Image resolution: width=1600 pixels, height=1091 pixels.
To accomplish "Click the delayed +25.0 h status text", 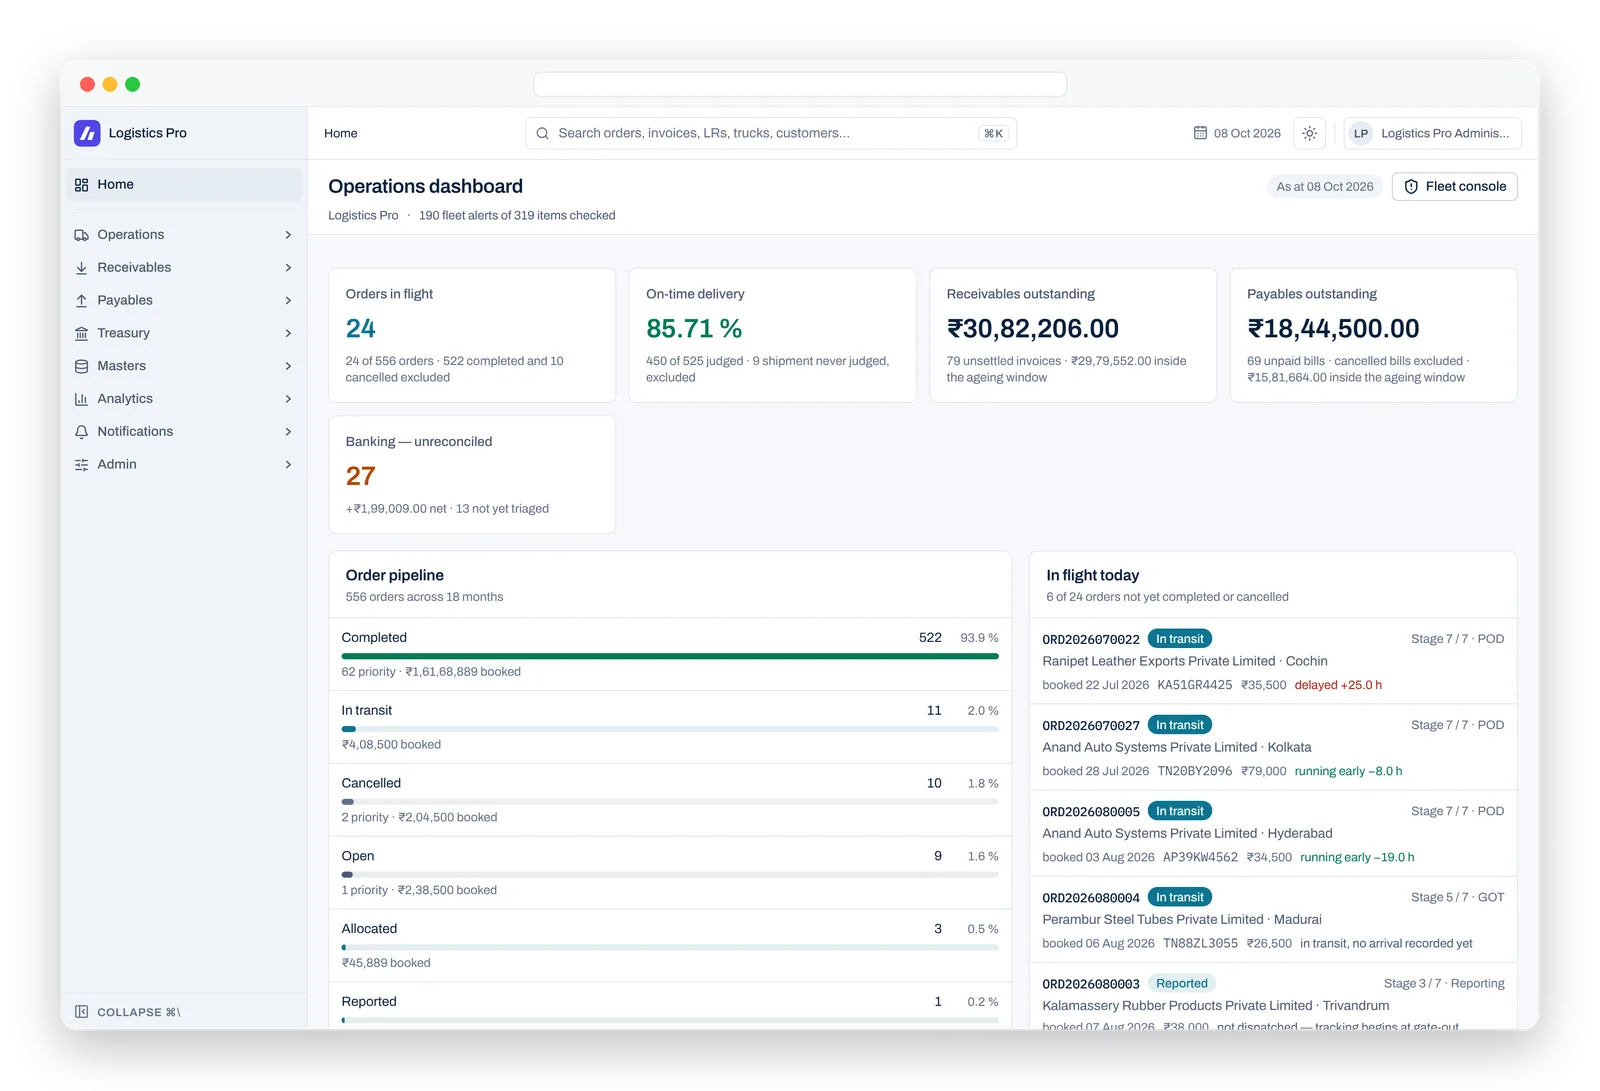I will 1338,686.
